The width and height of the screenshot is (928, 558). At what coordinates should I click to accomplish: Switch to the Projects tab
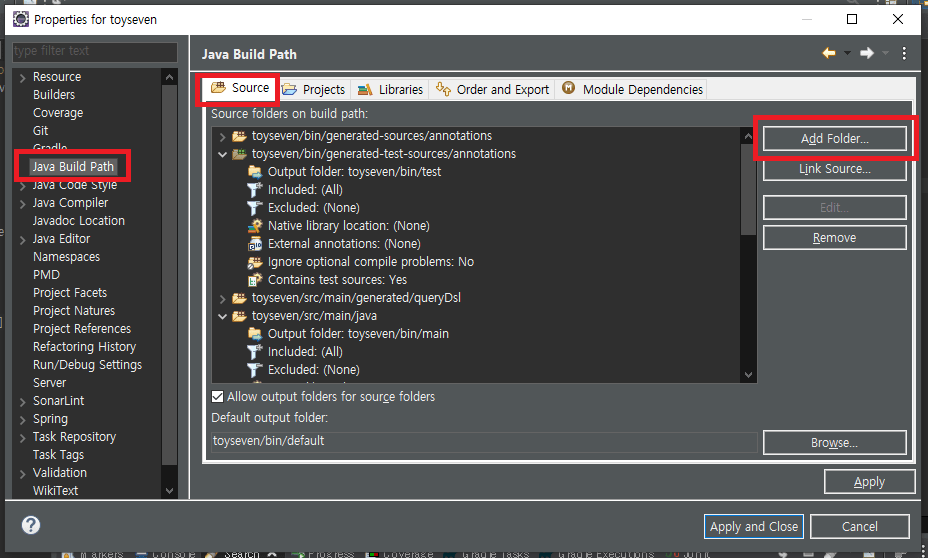tap(314, 89)
